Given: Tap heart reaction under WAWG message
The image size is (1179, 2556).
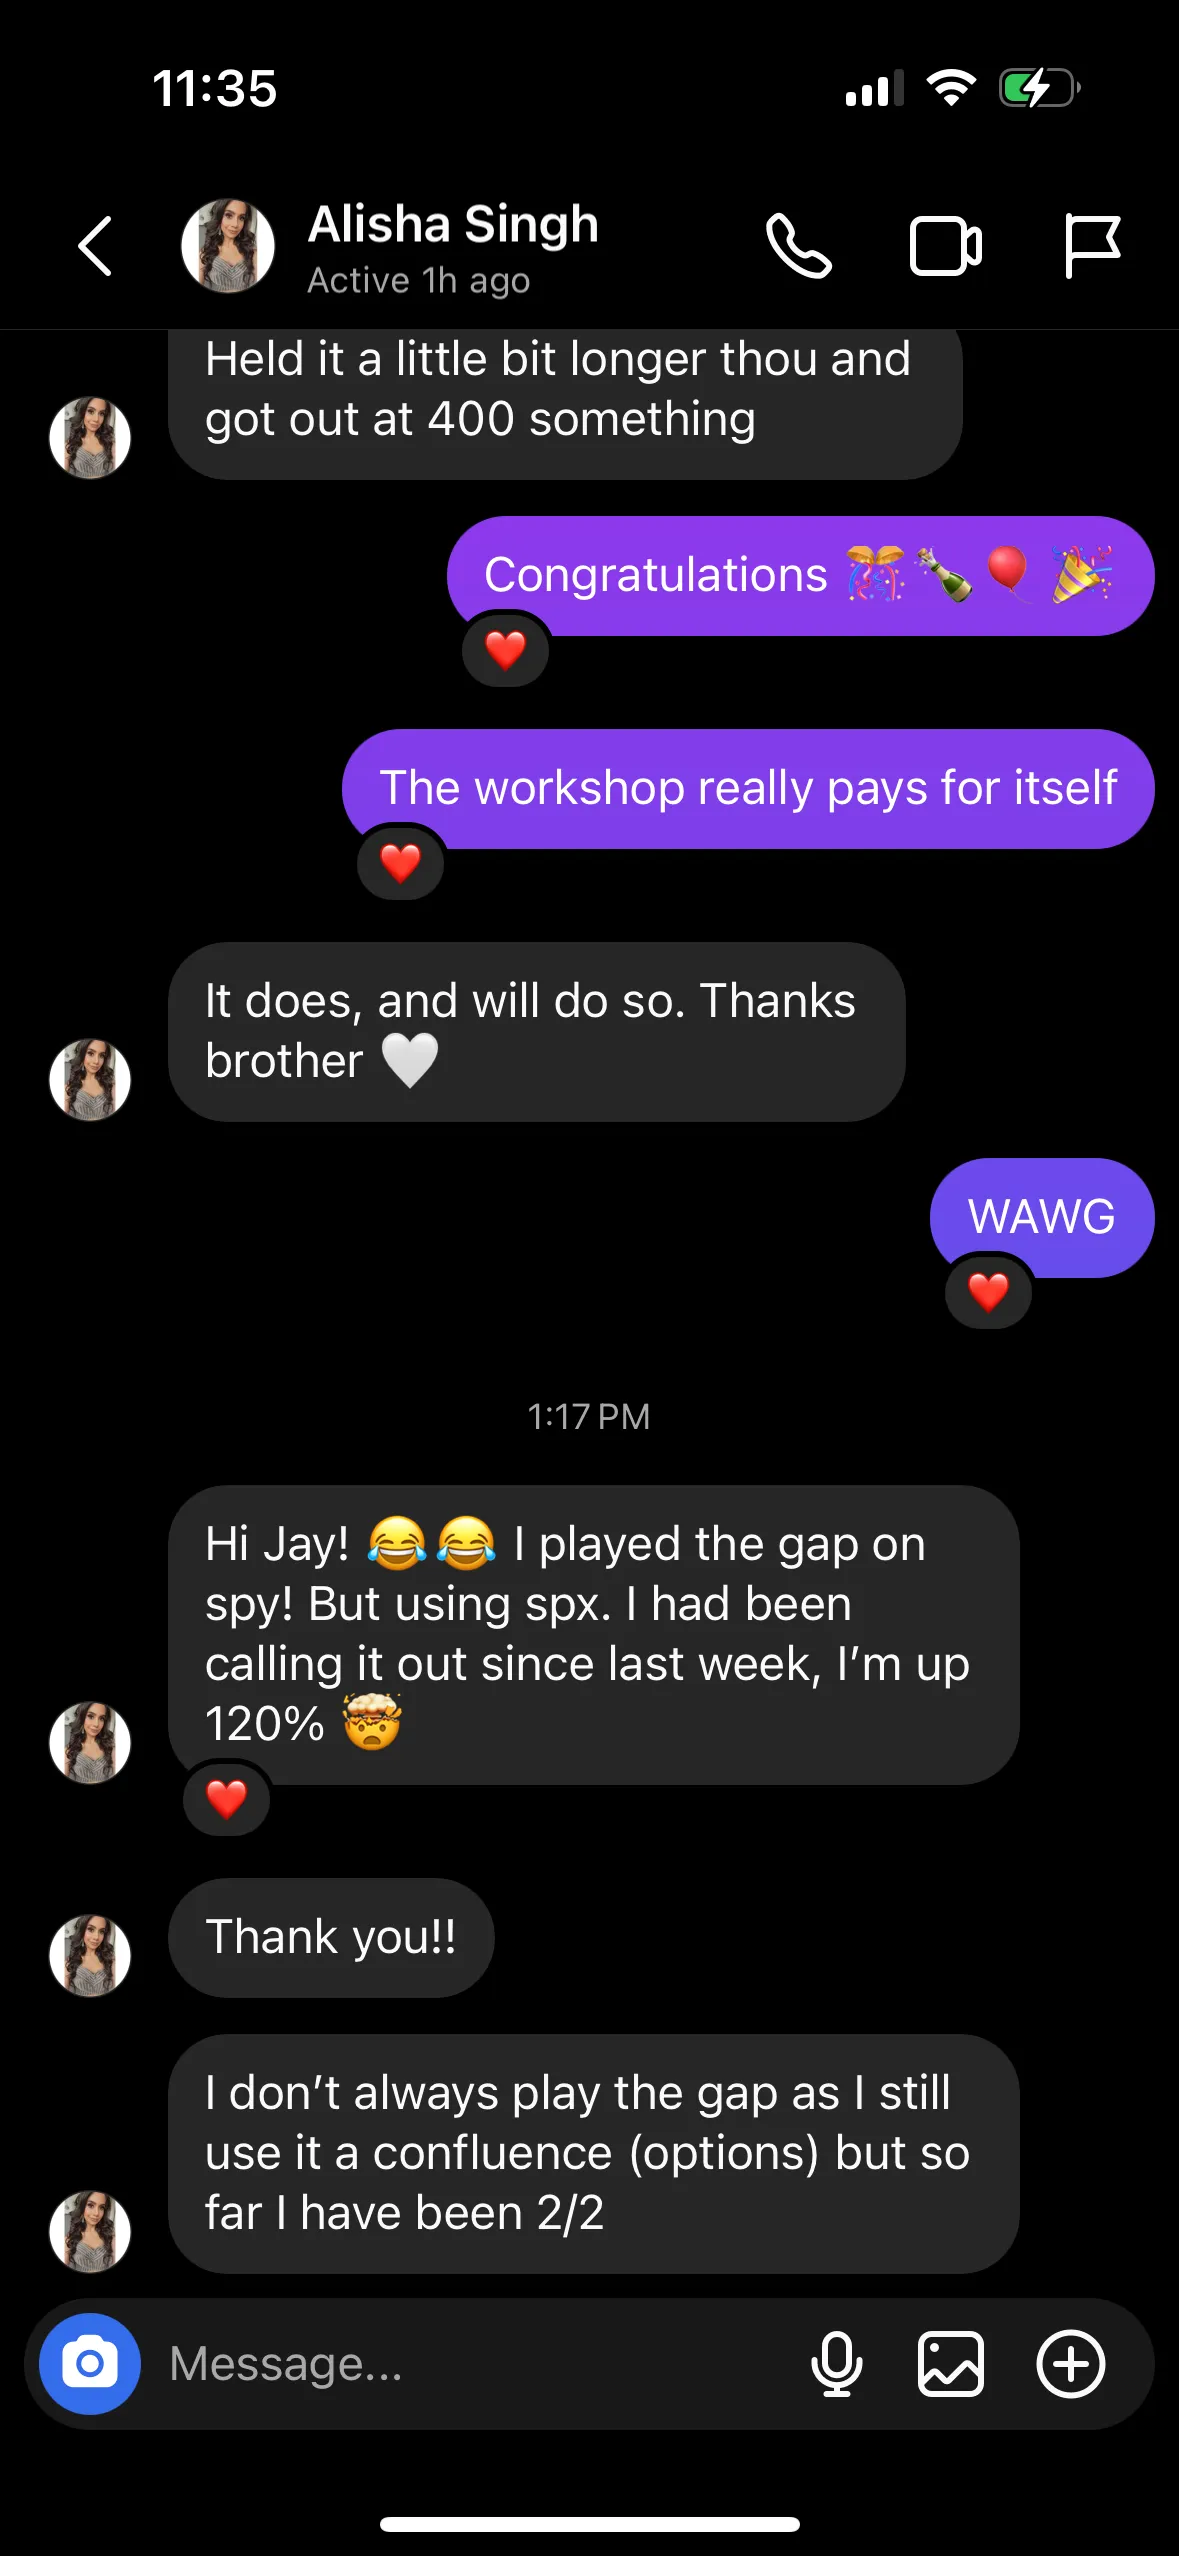Looking at the screenshot, I should coord(988,1292).
